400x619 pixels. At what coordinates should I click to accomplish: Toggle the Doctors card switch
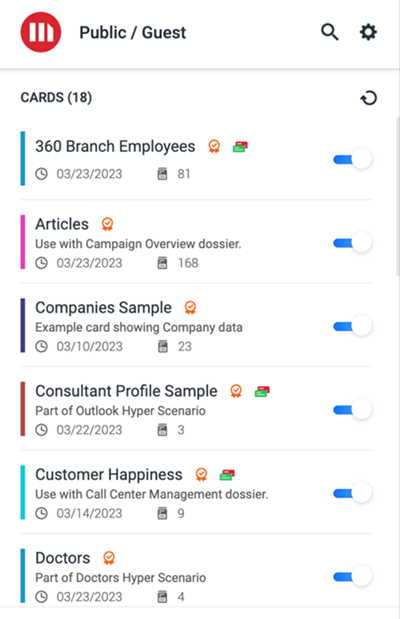pos(353,576)
